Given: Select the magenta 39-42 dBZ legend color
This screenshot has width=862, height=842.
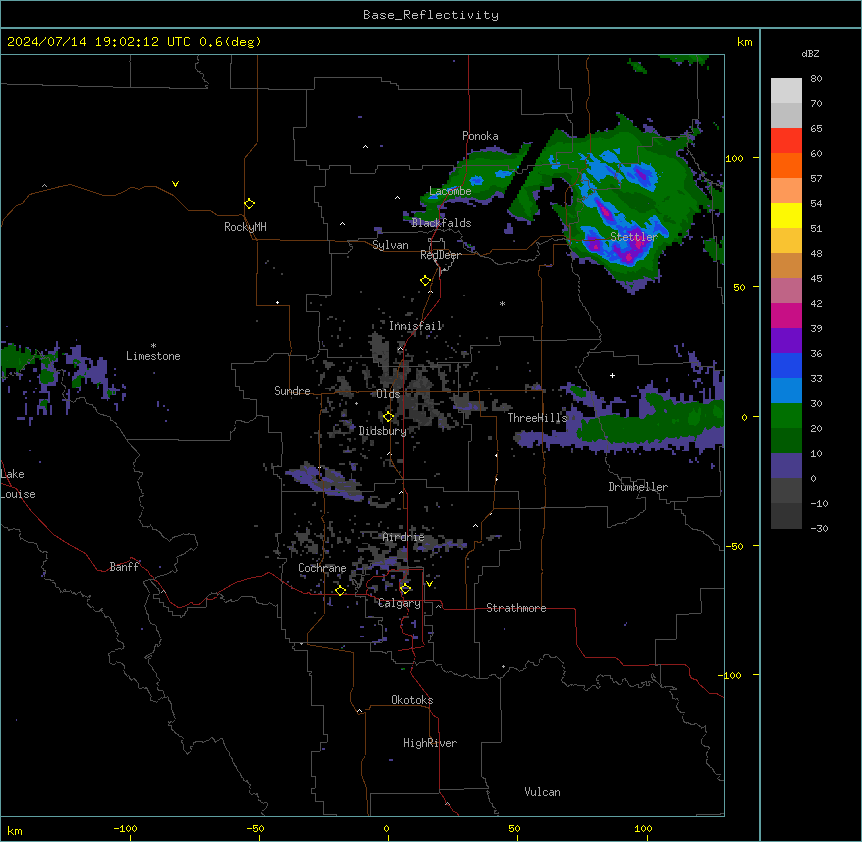Looking at the screenshot, I should click(x=786, y=315).
